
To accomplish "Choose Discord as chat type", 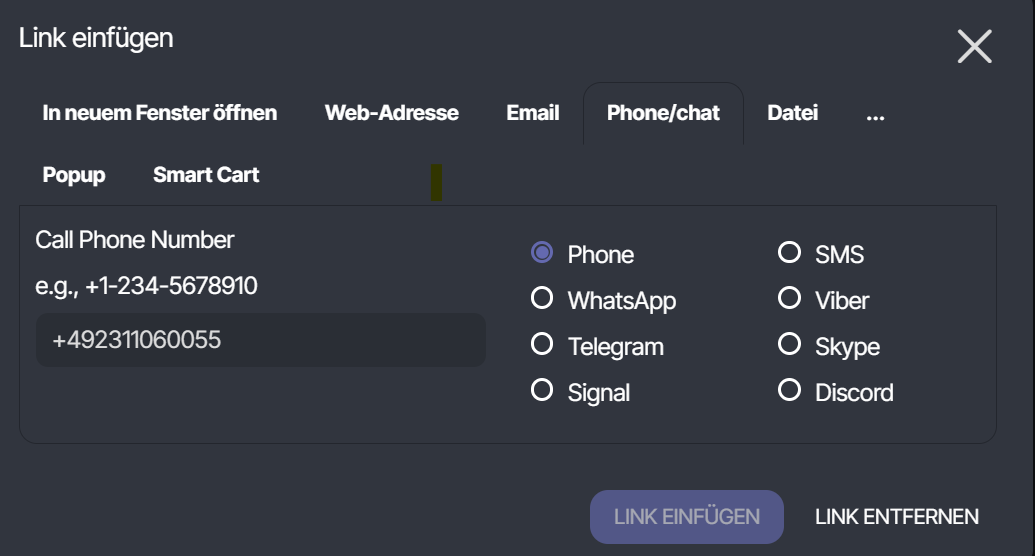I will click(x=789, y=390).
